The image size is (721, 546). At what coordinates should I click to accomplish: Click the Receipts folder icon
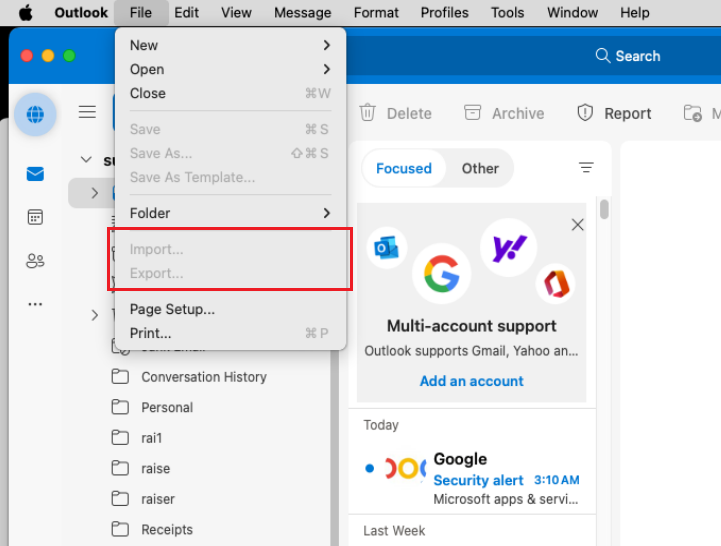(120, 529)
